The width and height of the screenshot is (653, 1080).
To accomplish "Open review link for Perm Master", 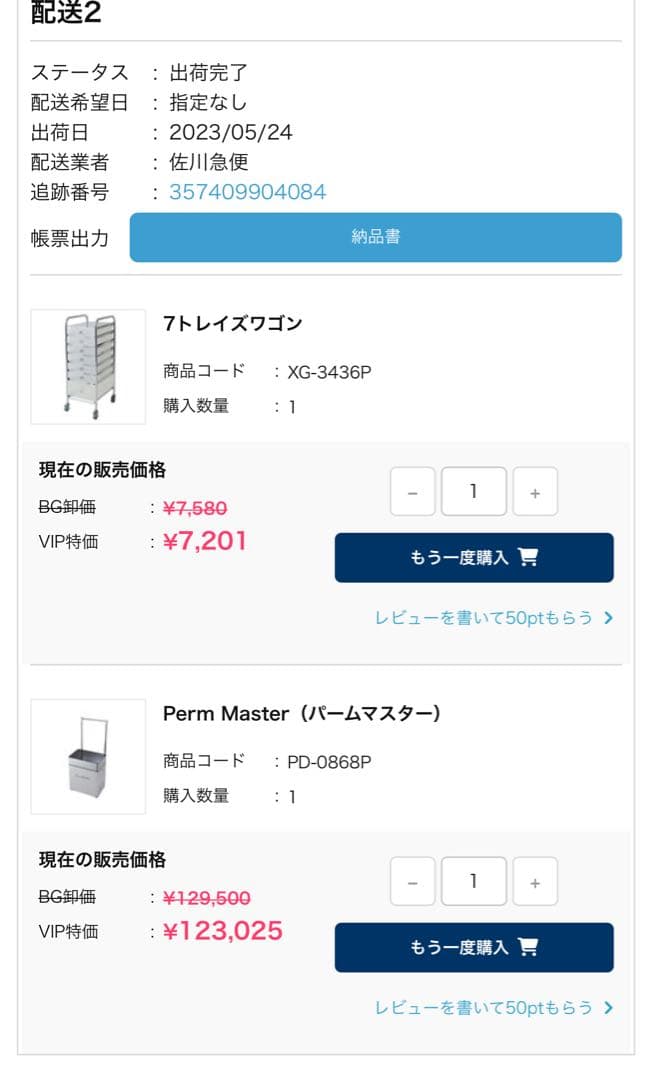I will point(484,1008).
